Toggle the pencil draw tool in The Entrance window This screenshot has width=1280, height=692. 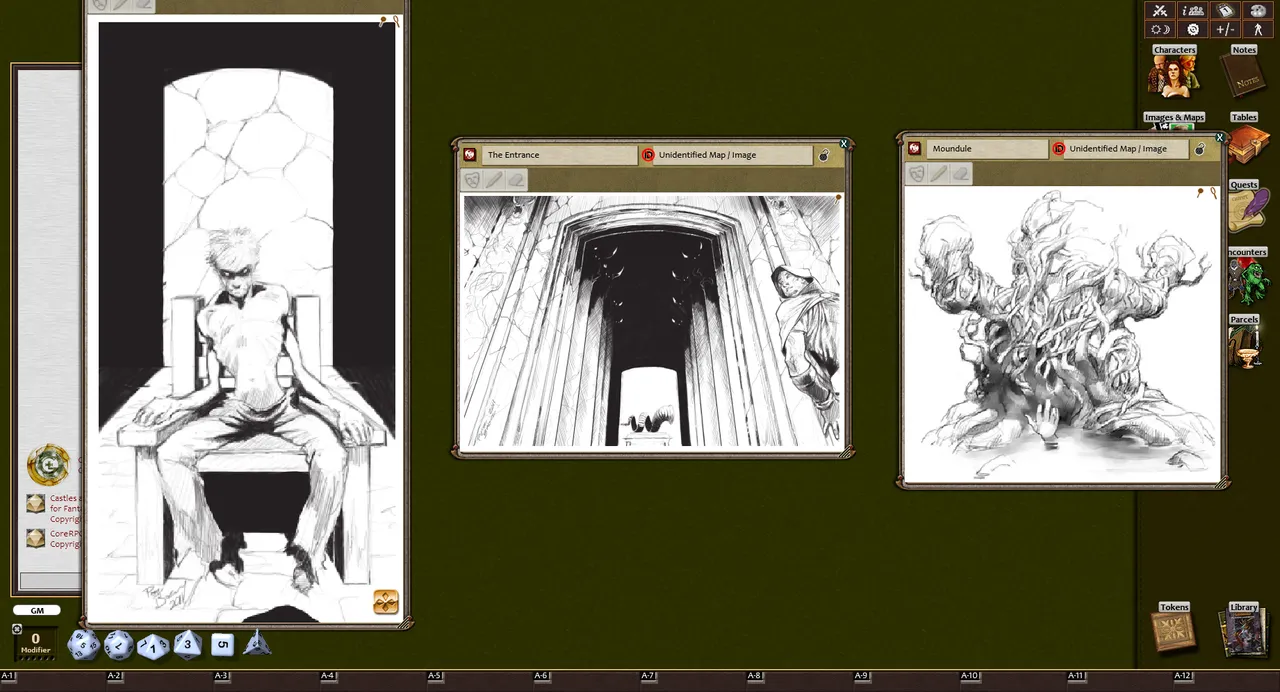click(494, 180)
